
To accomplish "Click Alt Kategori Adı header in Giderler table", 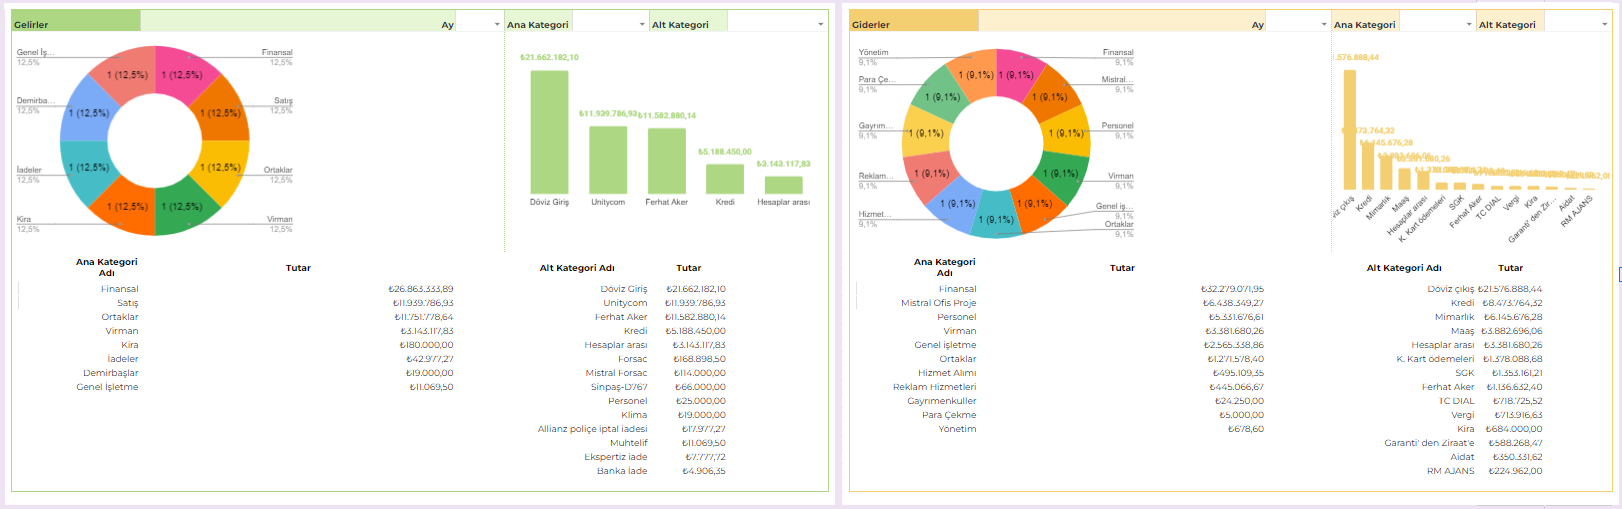I will pos(1403,268).
